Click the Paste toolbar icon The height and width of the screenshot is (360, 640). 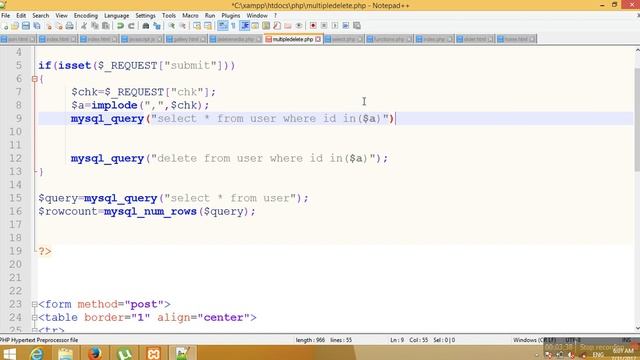coord(106,26)
